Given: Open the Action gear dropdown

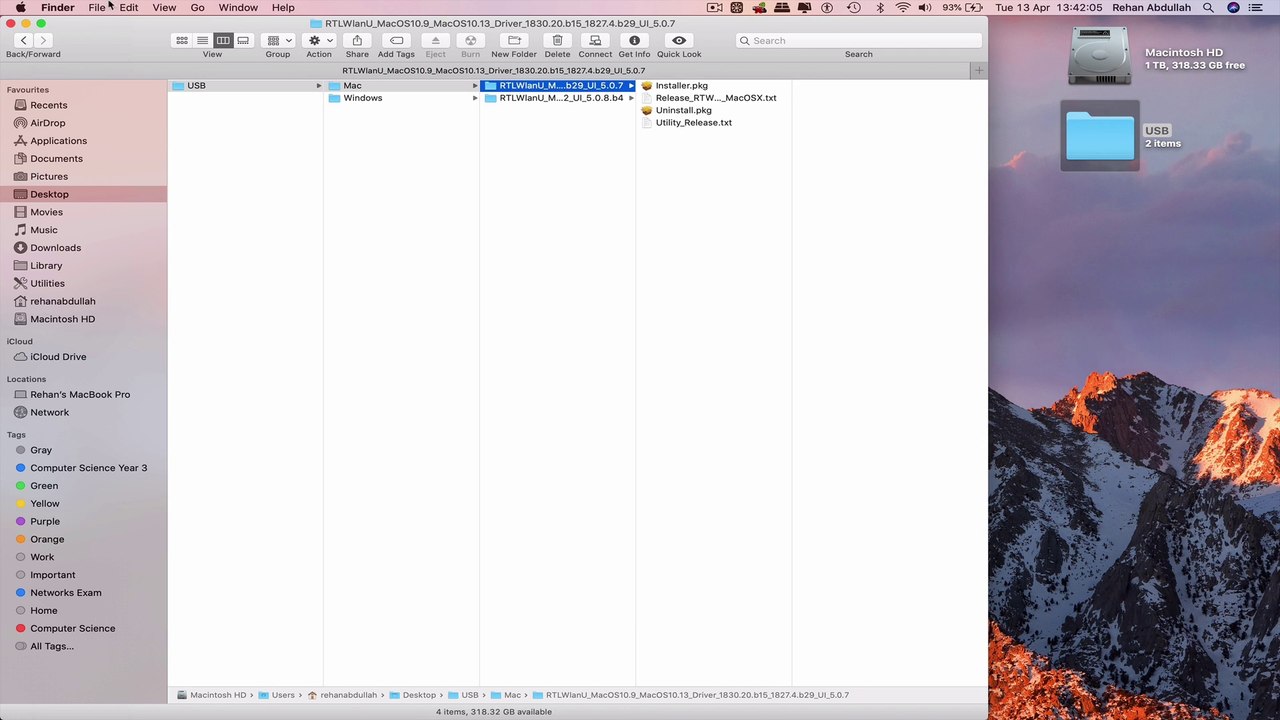Looking at the screenshot, I should click(319, 41).
